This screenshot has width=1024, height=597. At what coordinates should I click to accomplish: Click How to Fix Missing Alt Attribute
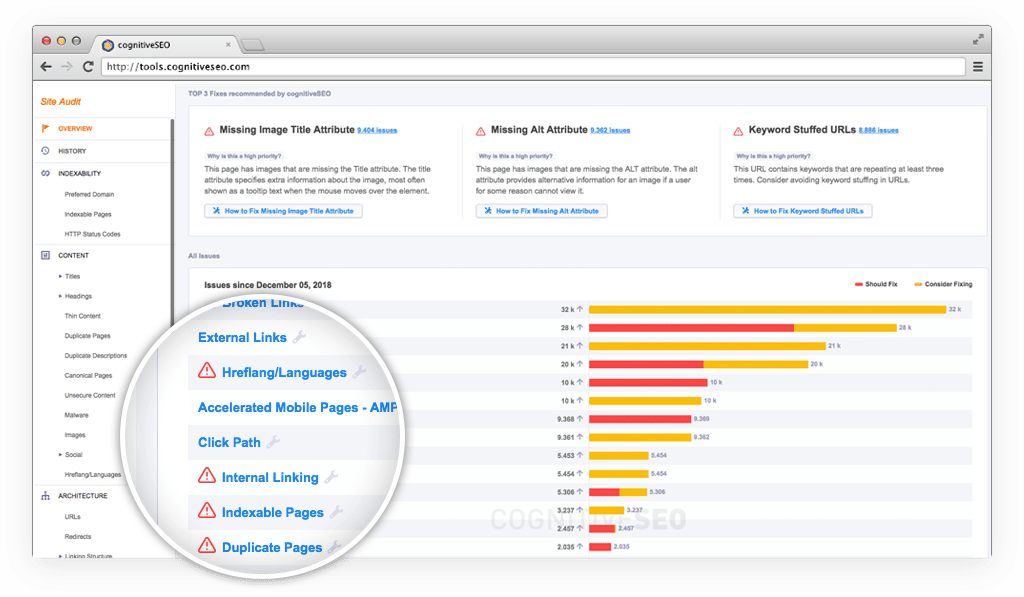(541, 211)
